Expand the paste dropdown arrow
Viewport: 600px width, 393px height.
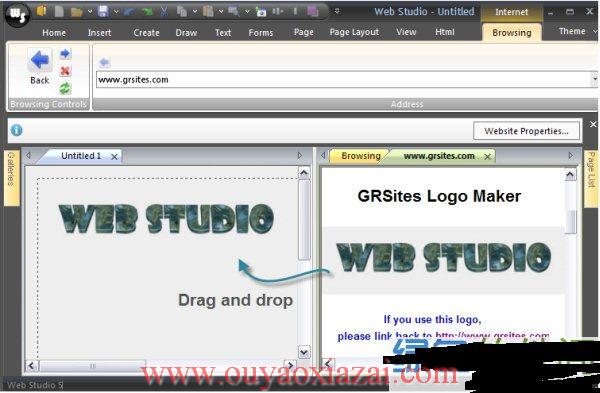tap(221, 12)
